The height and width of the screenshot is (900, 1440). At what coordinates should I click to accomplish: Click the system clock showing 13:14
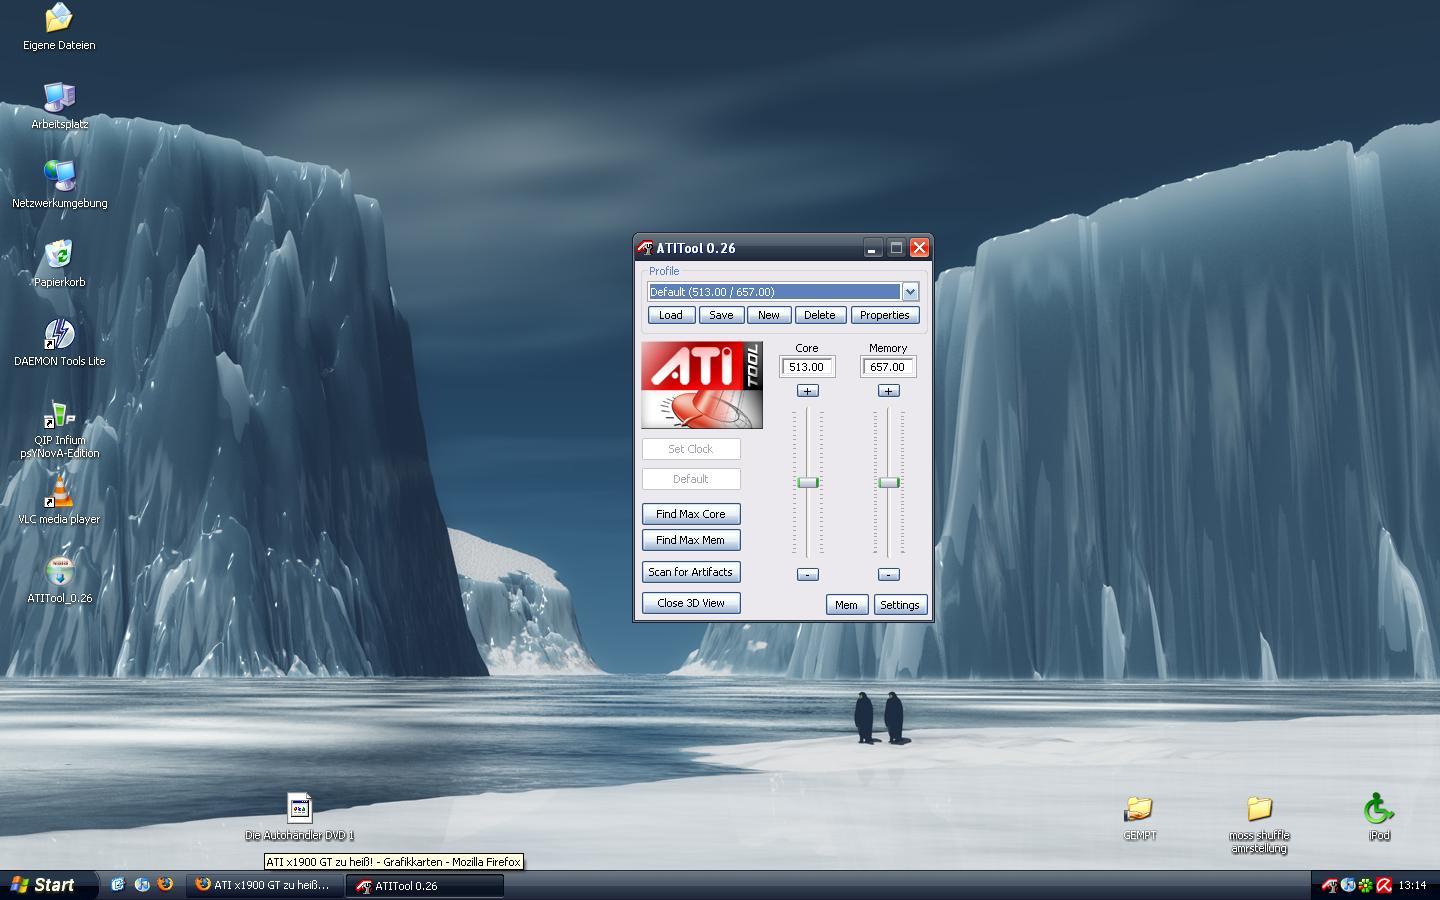(1412, 885)
